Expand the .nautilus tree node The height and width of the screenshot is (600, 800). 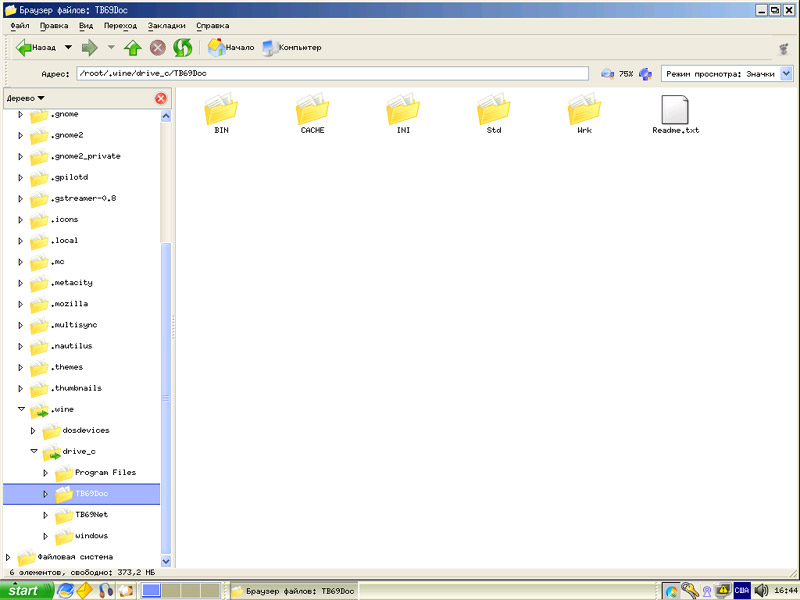tap(20, 346)
